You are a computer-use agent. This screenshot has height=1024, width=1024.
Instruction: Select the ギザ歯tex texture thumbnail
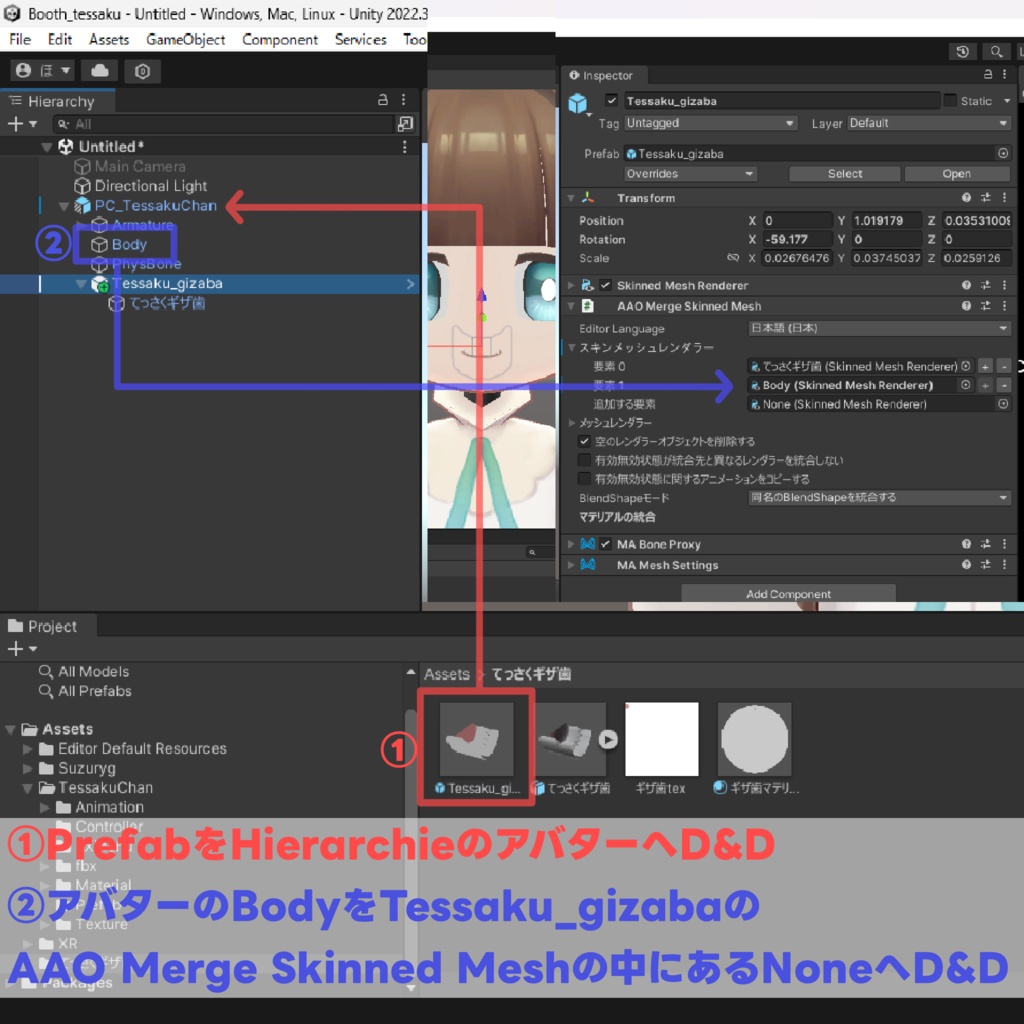(x=662, y=739)
